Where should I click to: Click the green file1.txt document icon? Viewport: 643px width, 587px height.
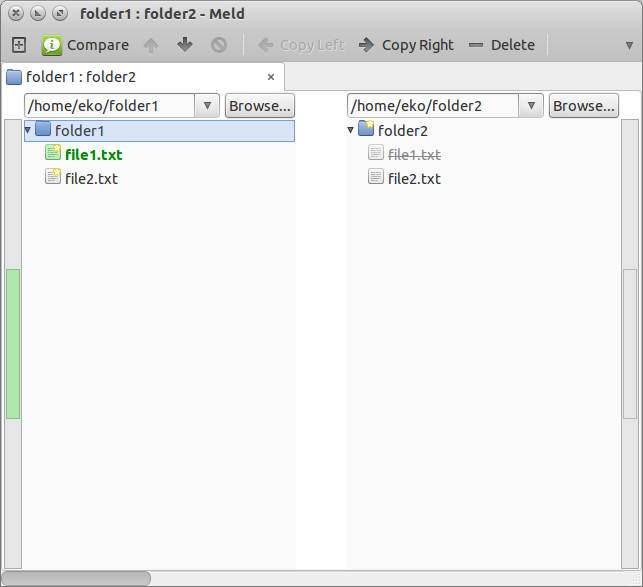53,152
